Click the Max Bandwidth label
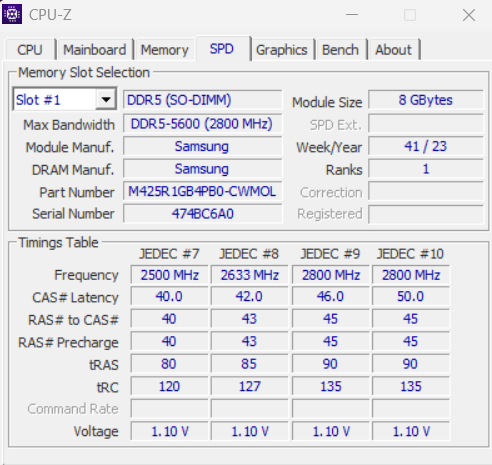 pos(69,125)
